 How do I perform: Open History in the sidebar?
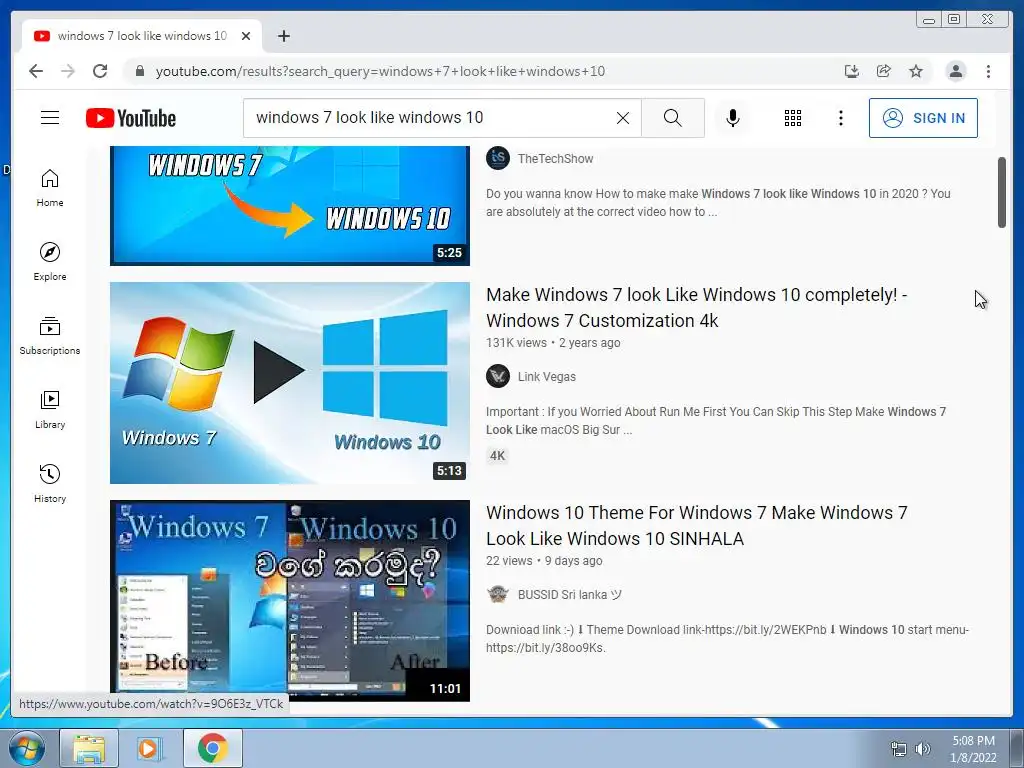[50, 483]
